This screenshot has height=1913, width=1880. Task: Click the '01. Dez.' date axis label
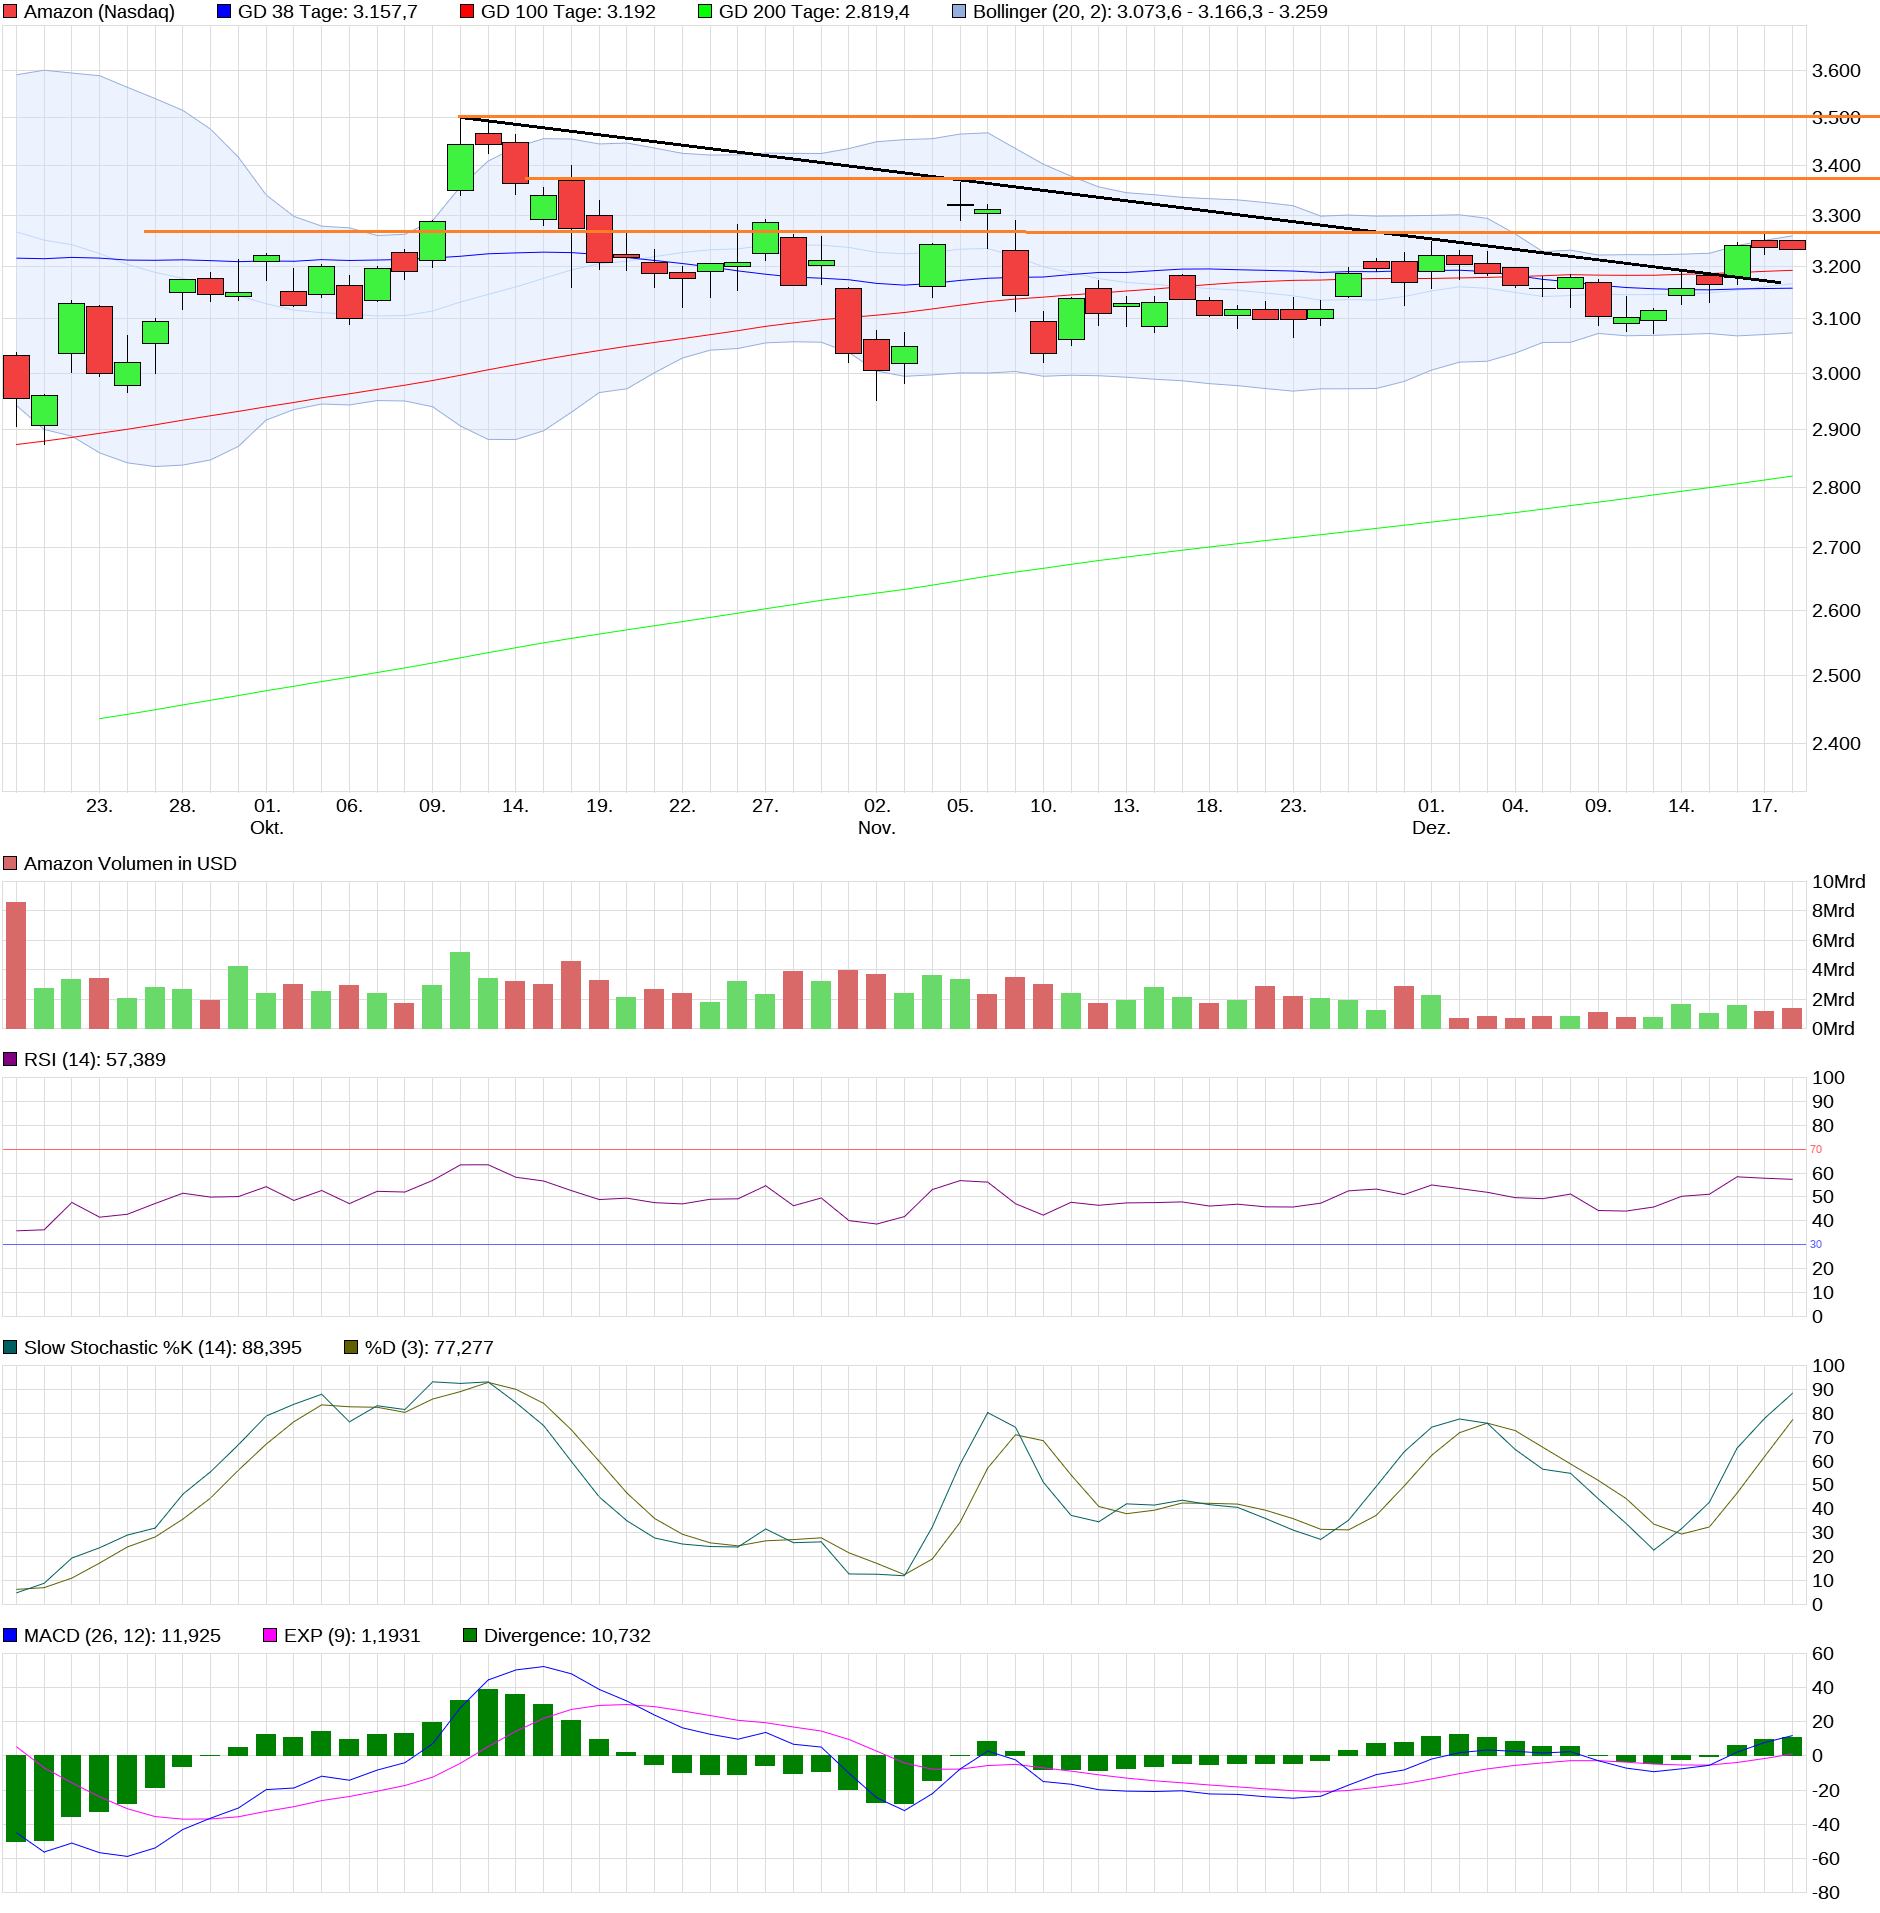[x=1431, y=816]
